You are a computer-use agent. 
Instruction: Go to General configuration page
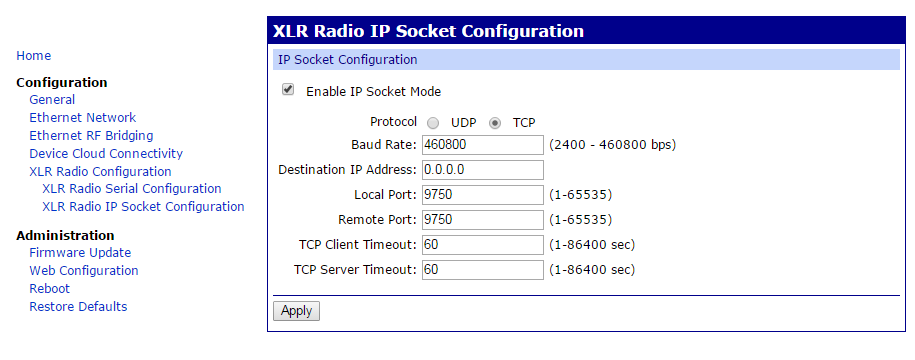[52, 100]
